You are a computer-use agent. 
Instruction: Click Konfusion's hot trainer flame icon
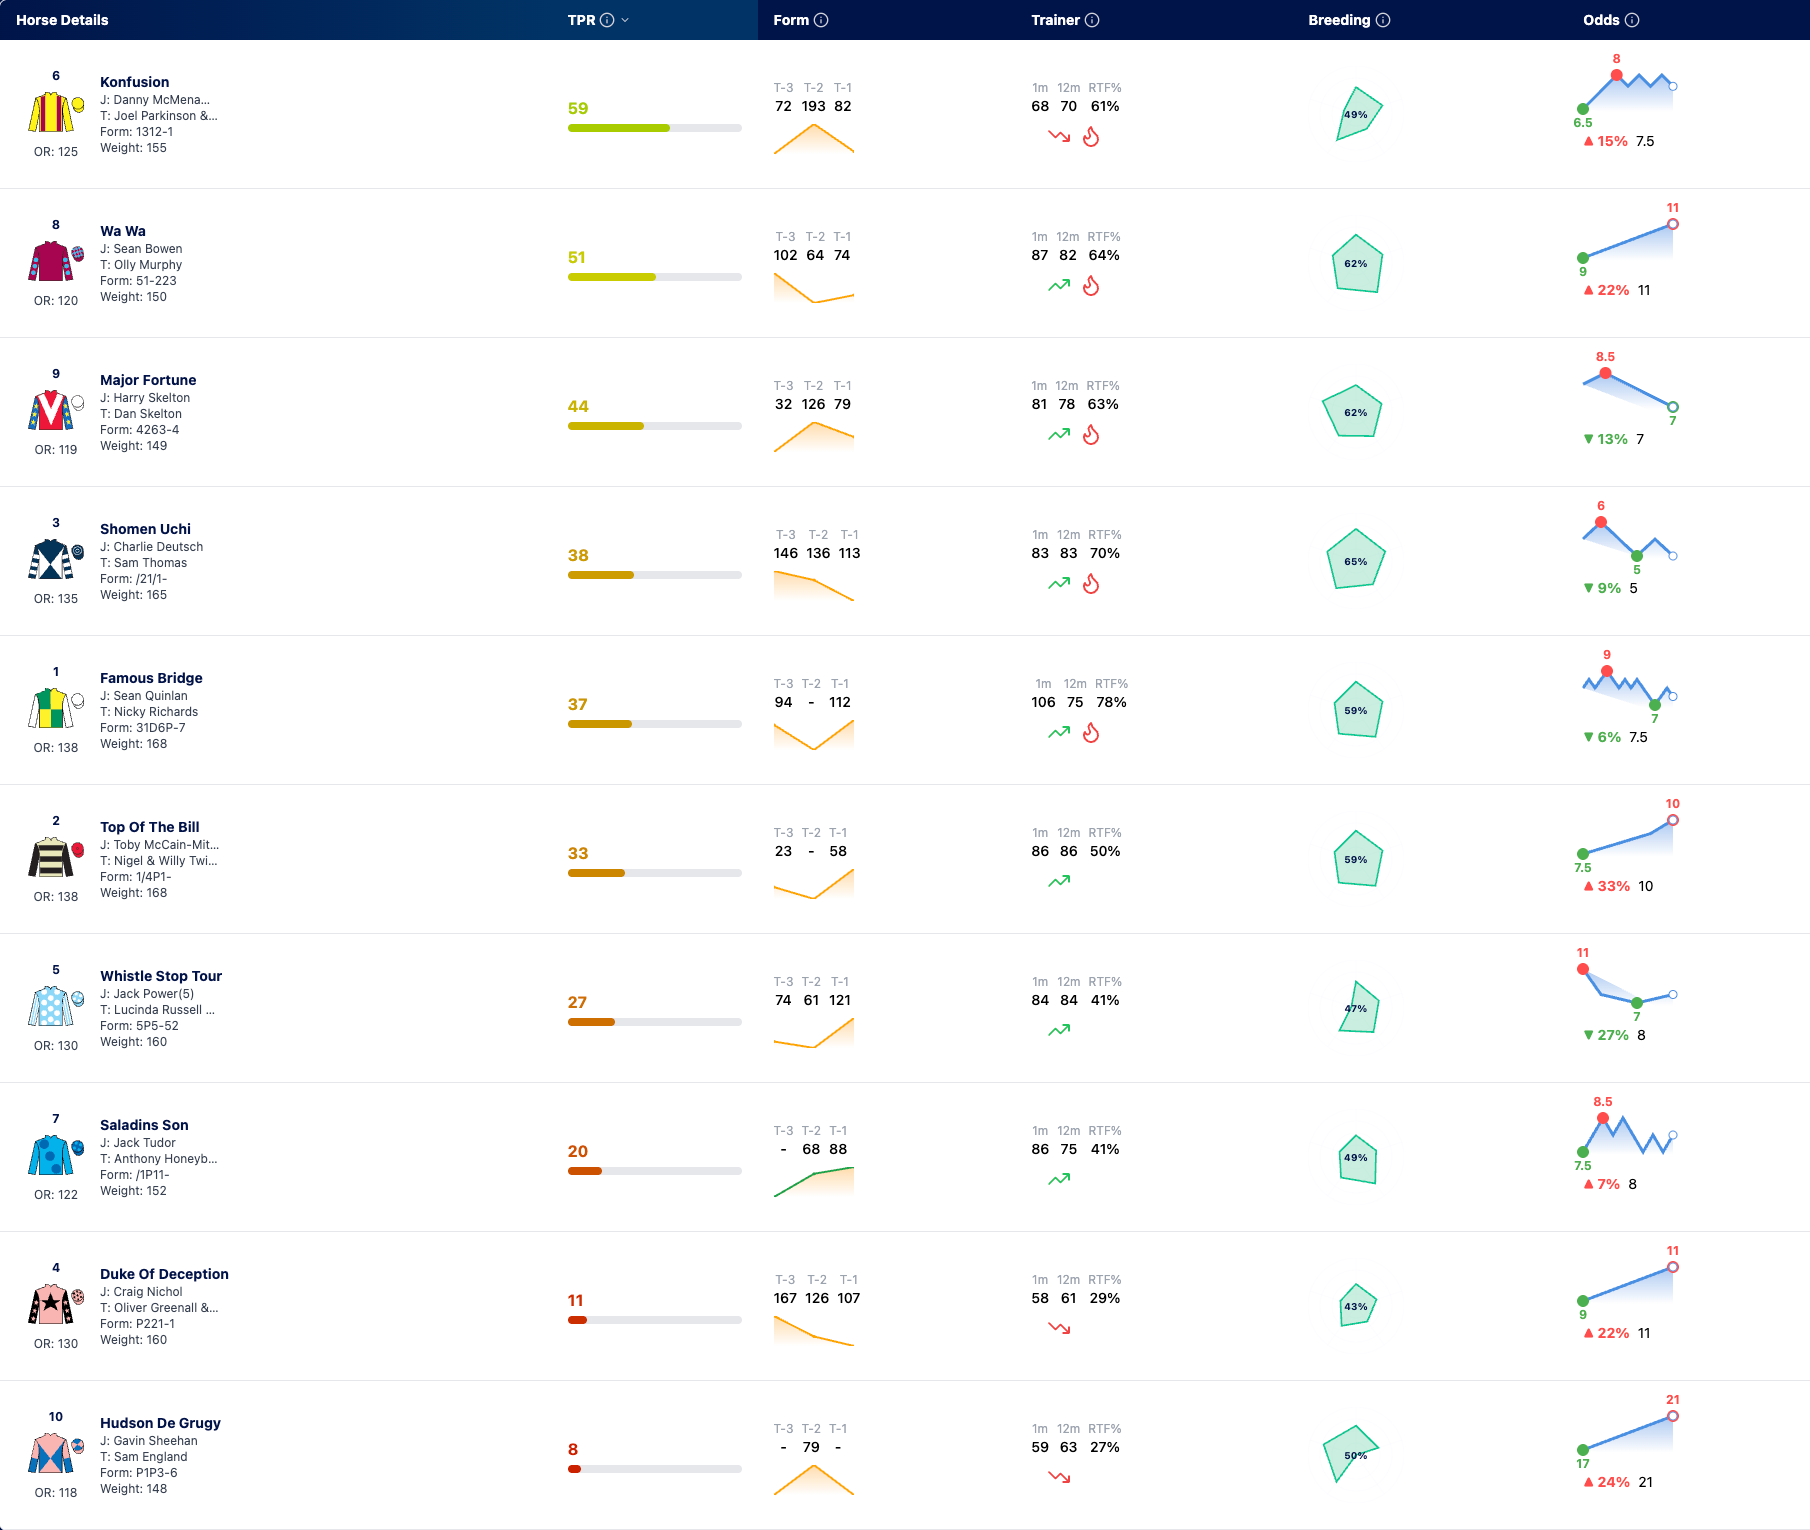[1091, 137]
